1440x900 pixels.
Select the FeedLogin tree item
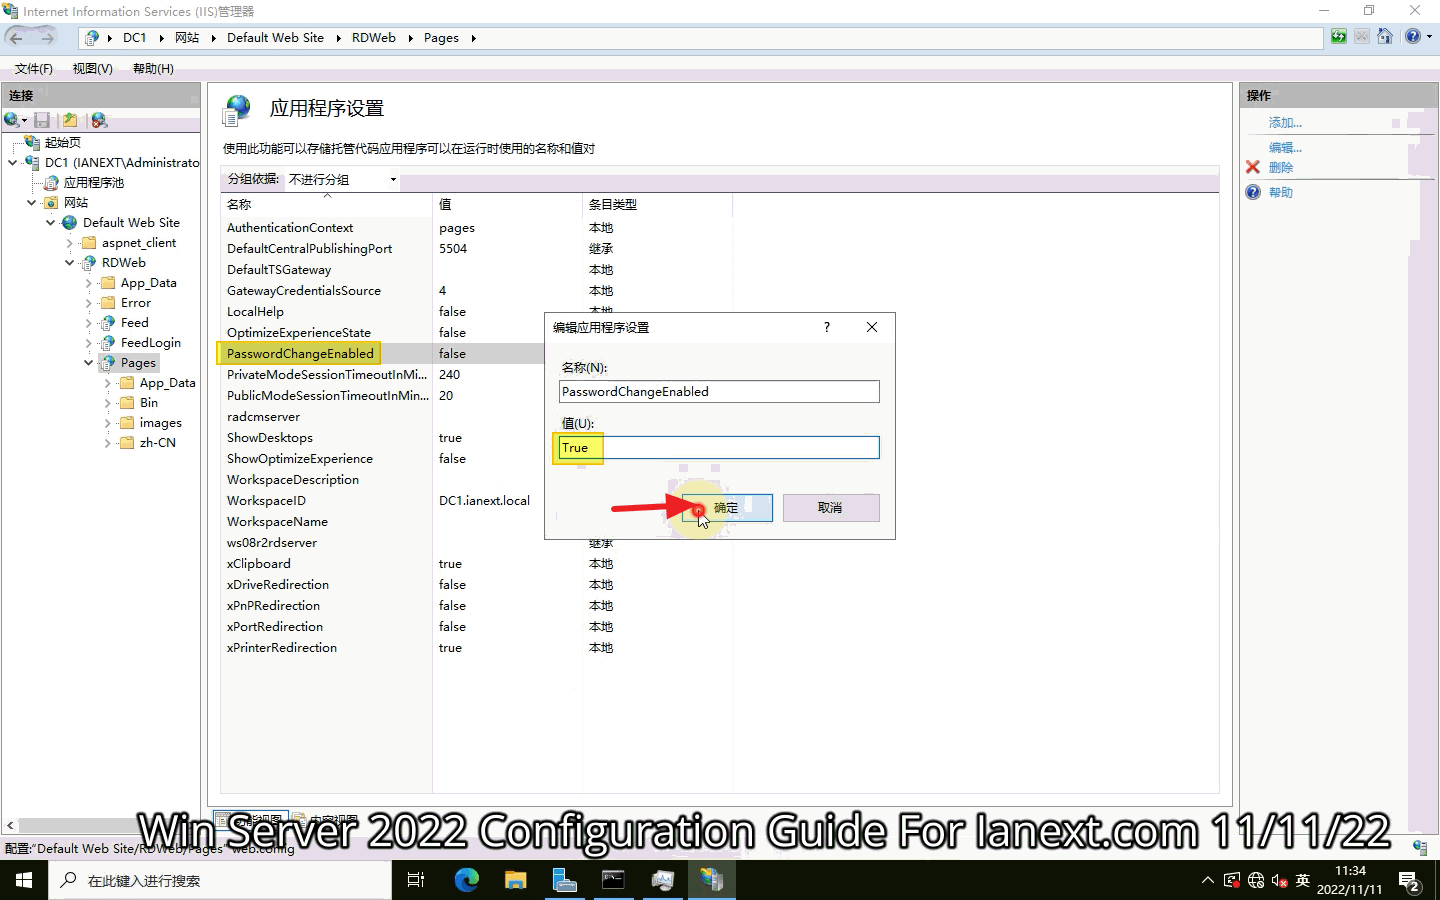point(151,342)
